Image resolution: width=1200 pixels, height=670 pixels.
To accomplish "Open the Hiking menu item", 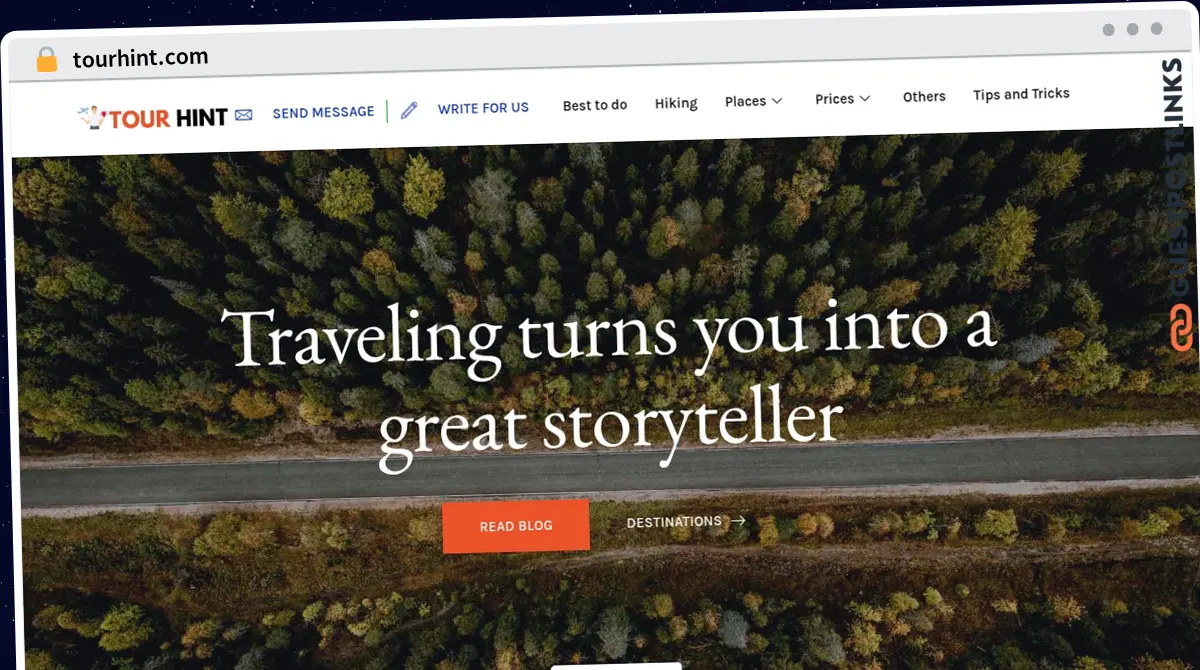I will 676,103.
